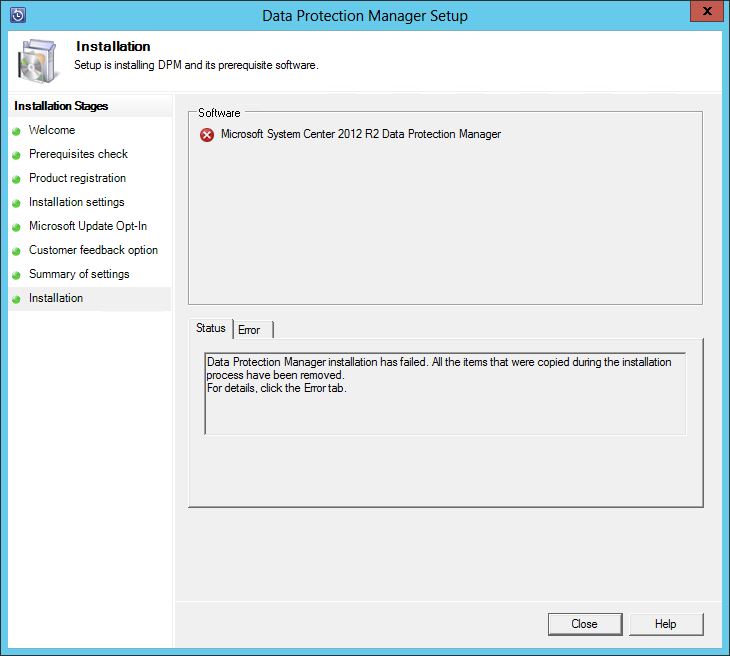Select the Summary of settings stage
Viewport: 730px width, 656px height.
click(x=79, y=274)
